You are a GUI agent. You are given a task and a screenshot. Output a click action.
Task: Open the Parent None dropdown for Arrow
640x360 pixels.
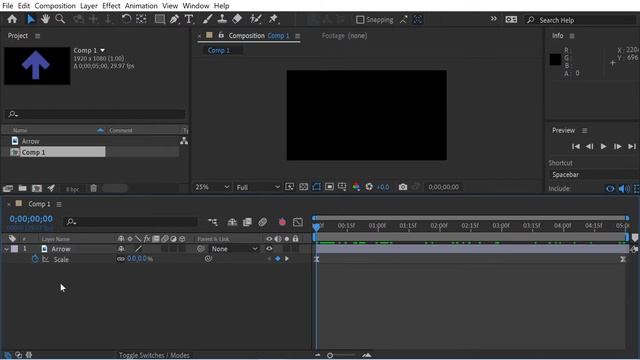click(235, 249)
